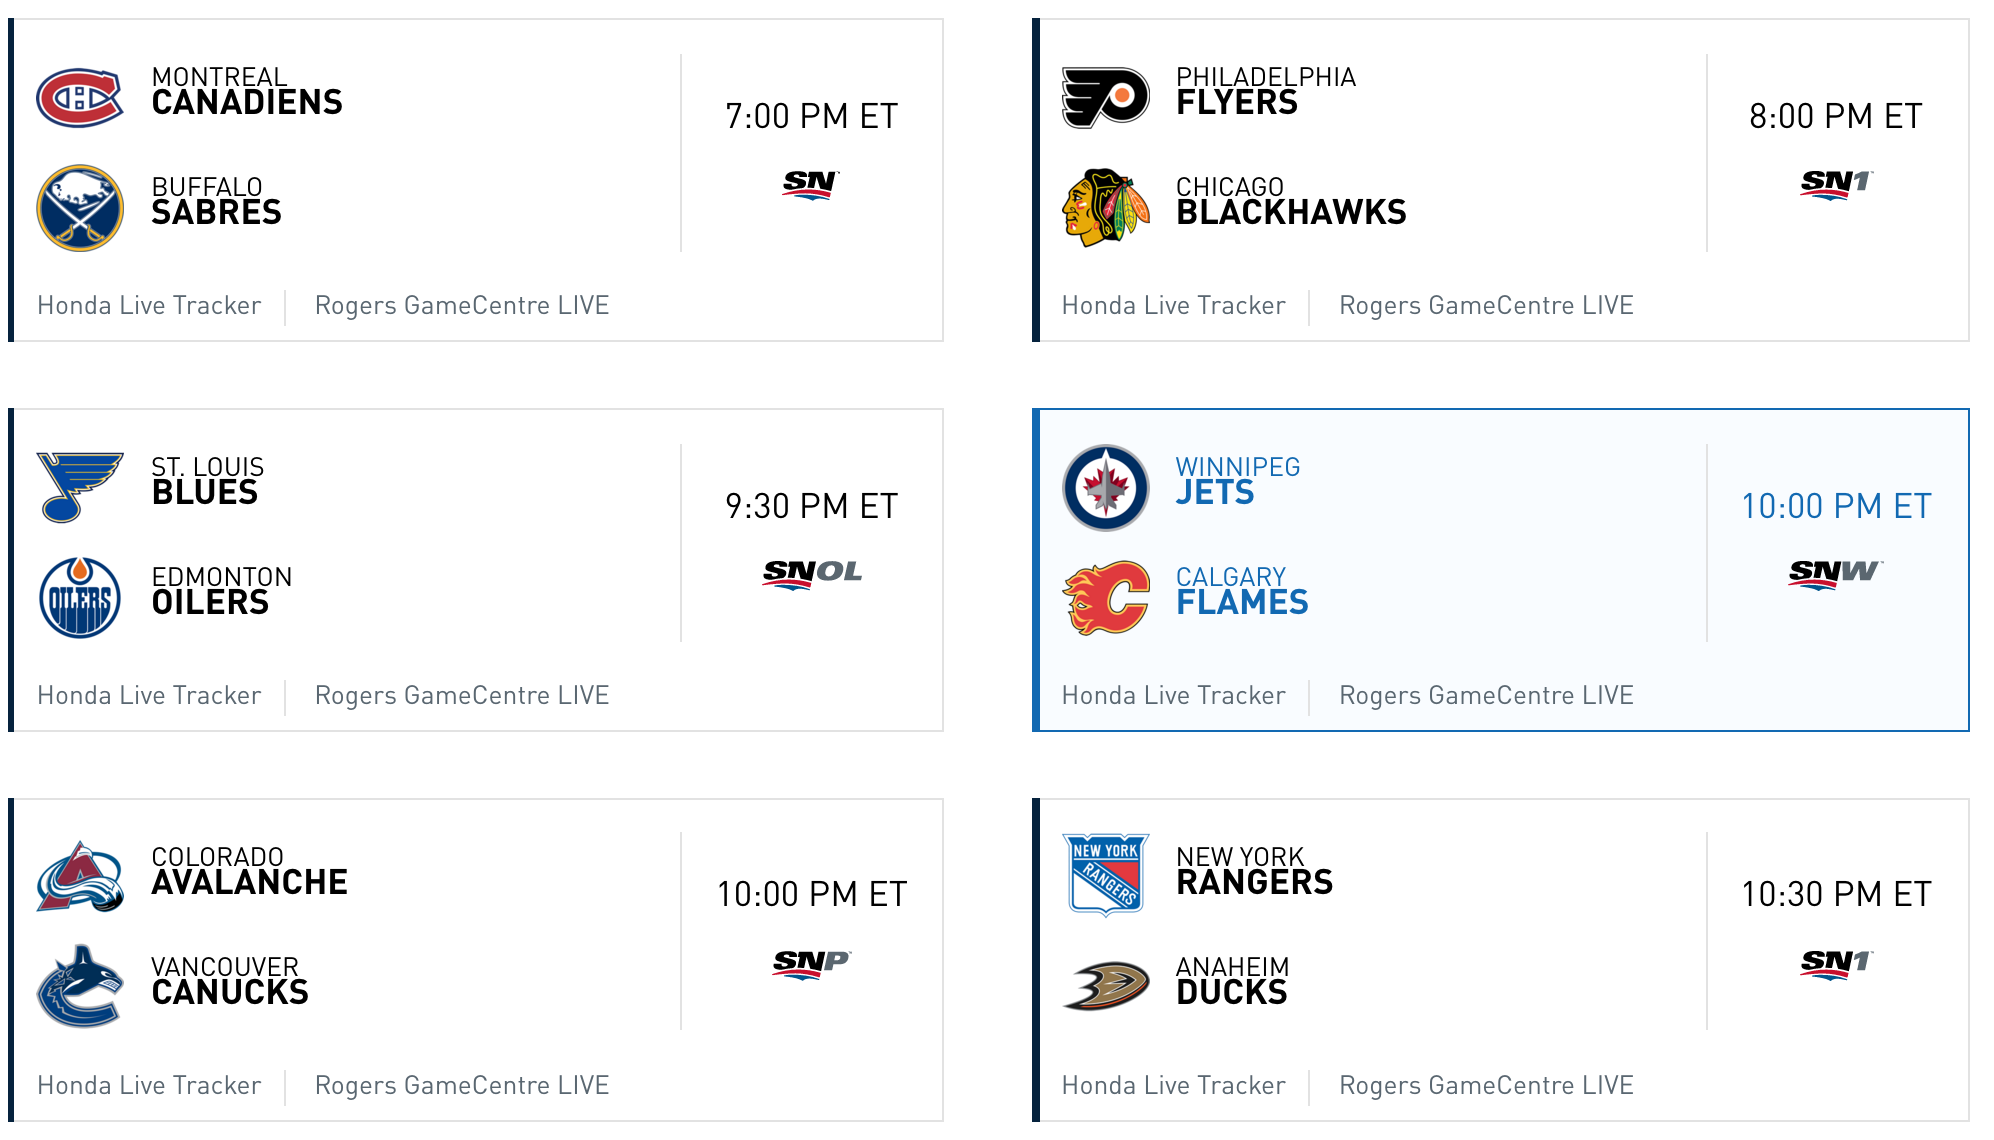The width and height of the screenshot is (1994, 1140).
Task: Select the Rangers vs Ducks 10:30 PM ET time
Action: [x=1836, y=894]
